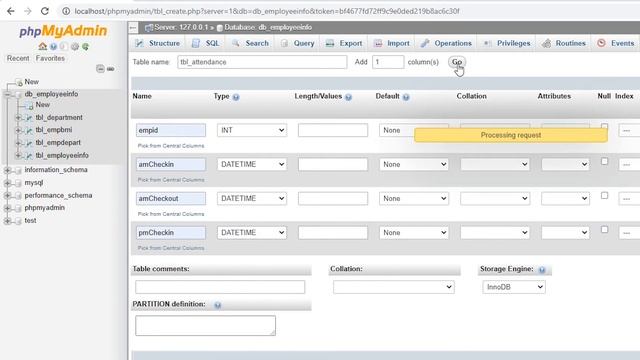Click the phpMyAdmin documentation help icon
This screenshot has width=640, height=360.
click(x=53, y=47)
